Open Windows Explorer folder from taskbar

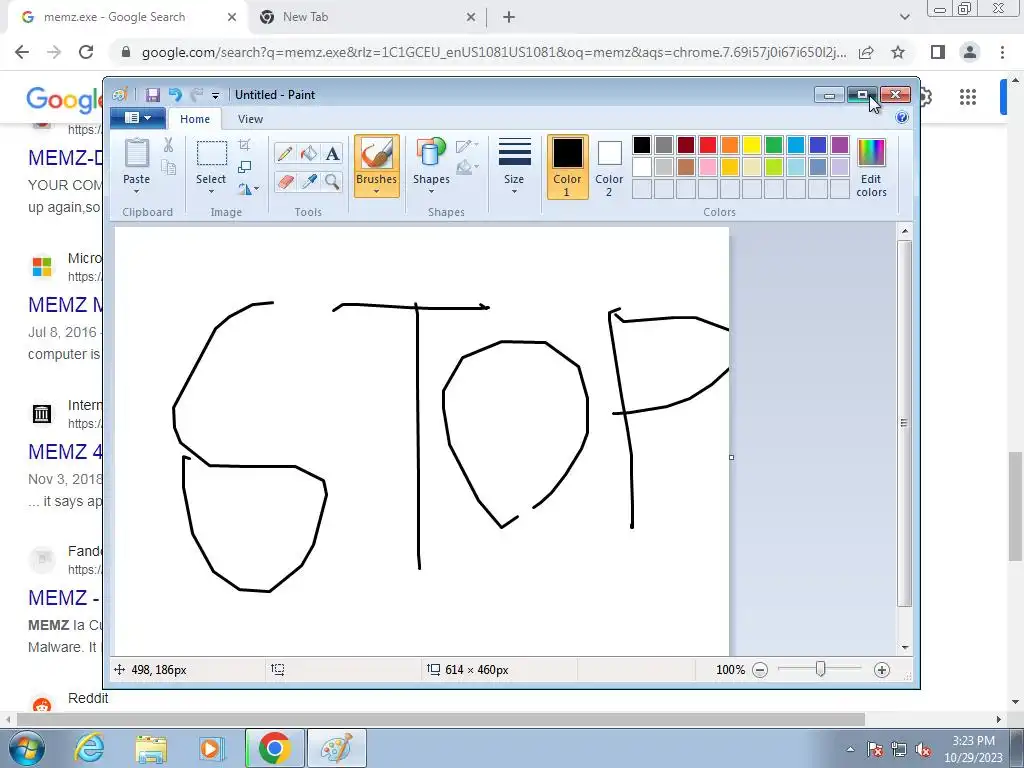pyautogui.click(x=151, y=748)
